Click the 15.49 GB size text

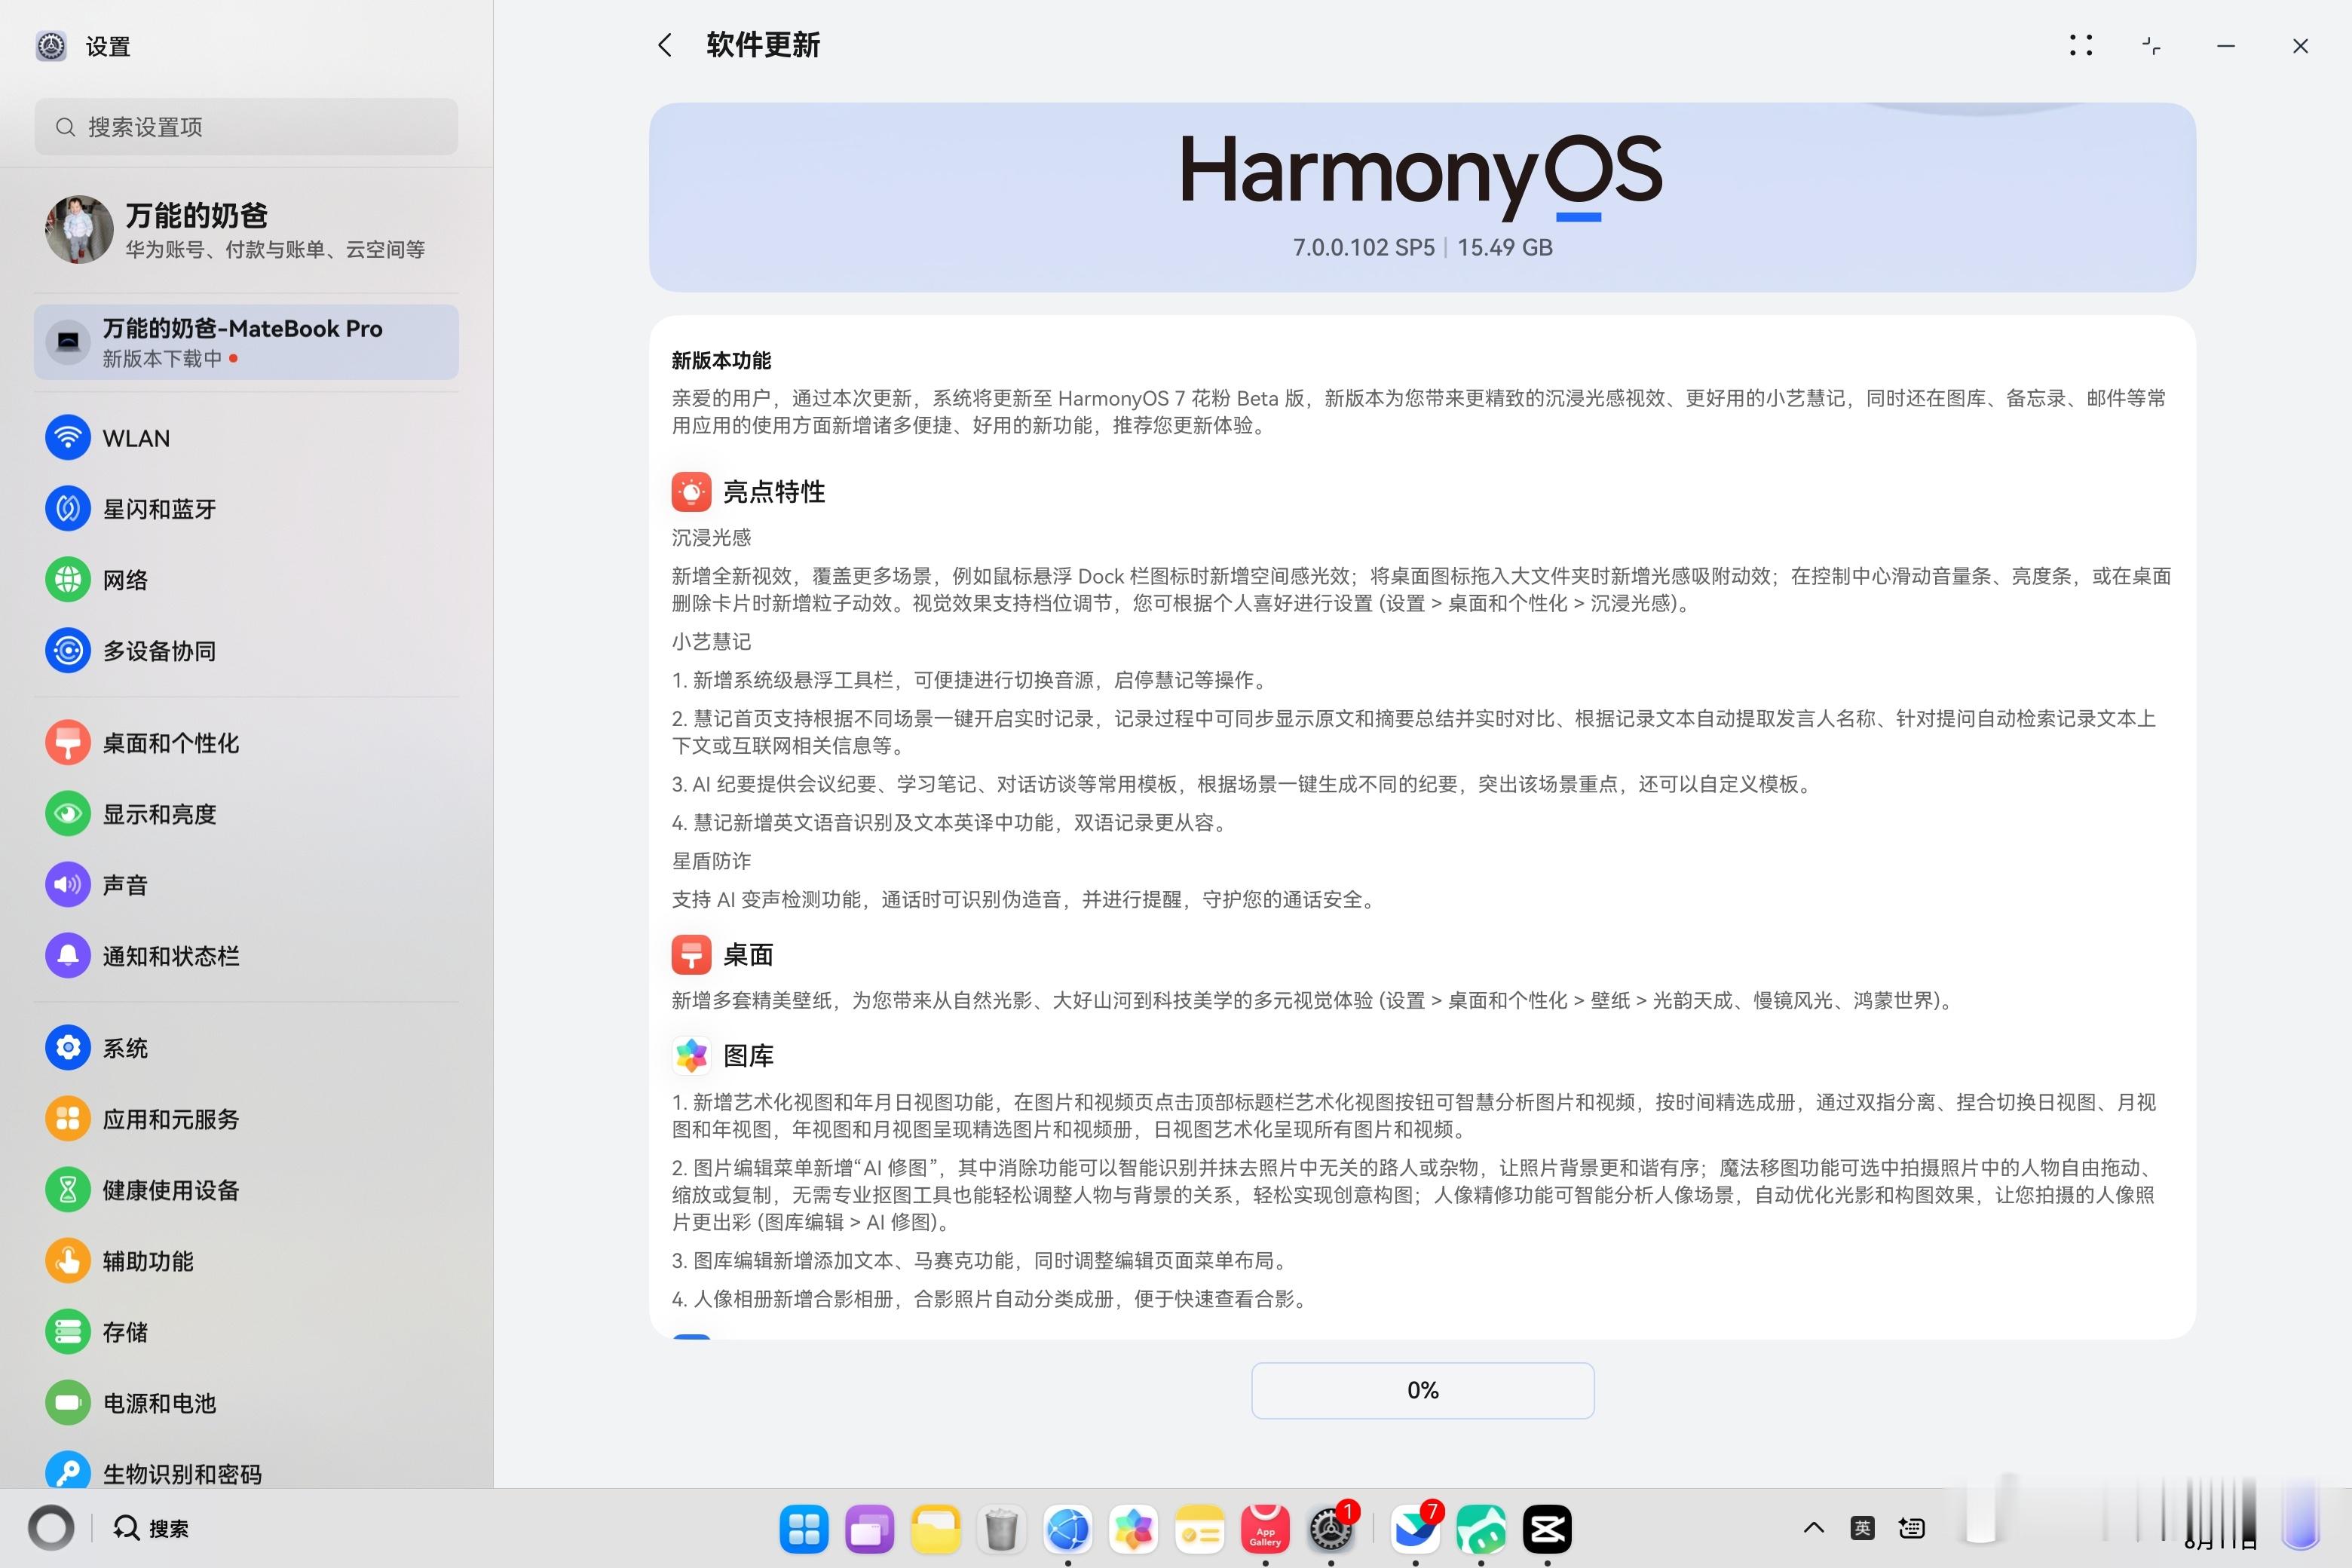click(x=1505, y=247)
